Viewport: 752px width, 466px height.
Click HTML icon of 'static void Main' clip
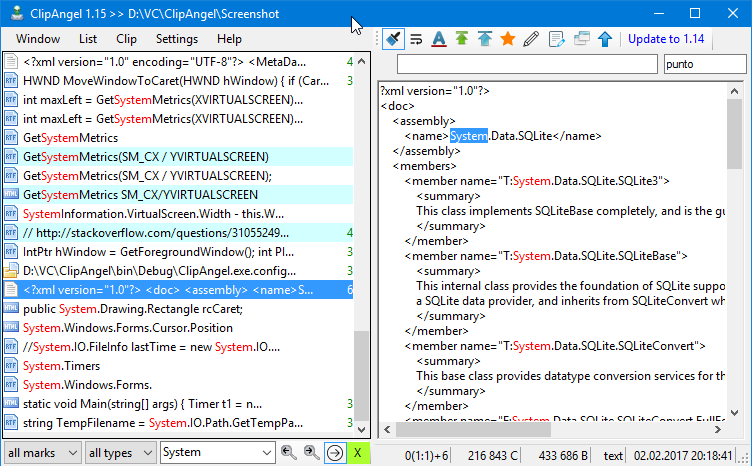(x=11, y=403)
